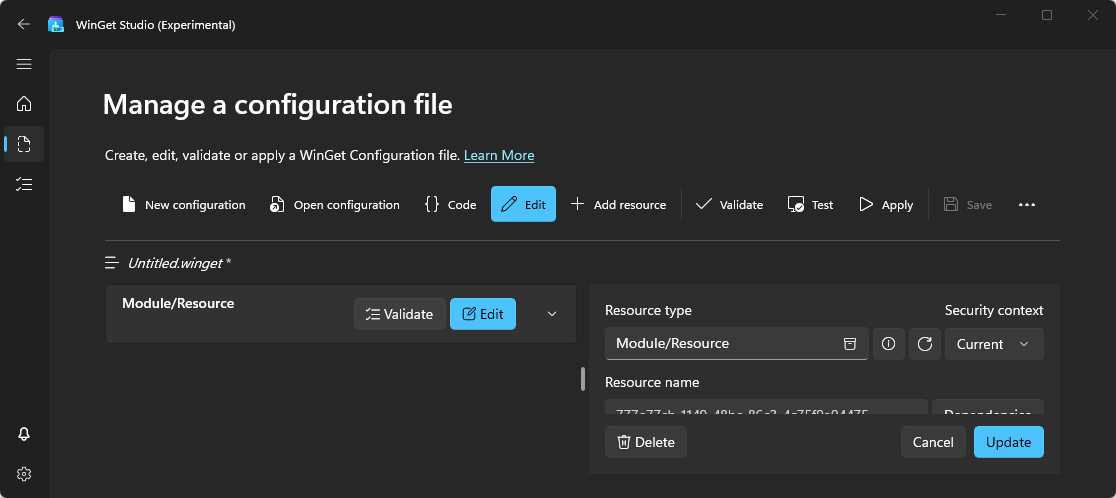The height and width of the screenshot is (498, 1116).
Task: Open the notifications bell
Action: 24,434
